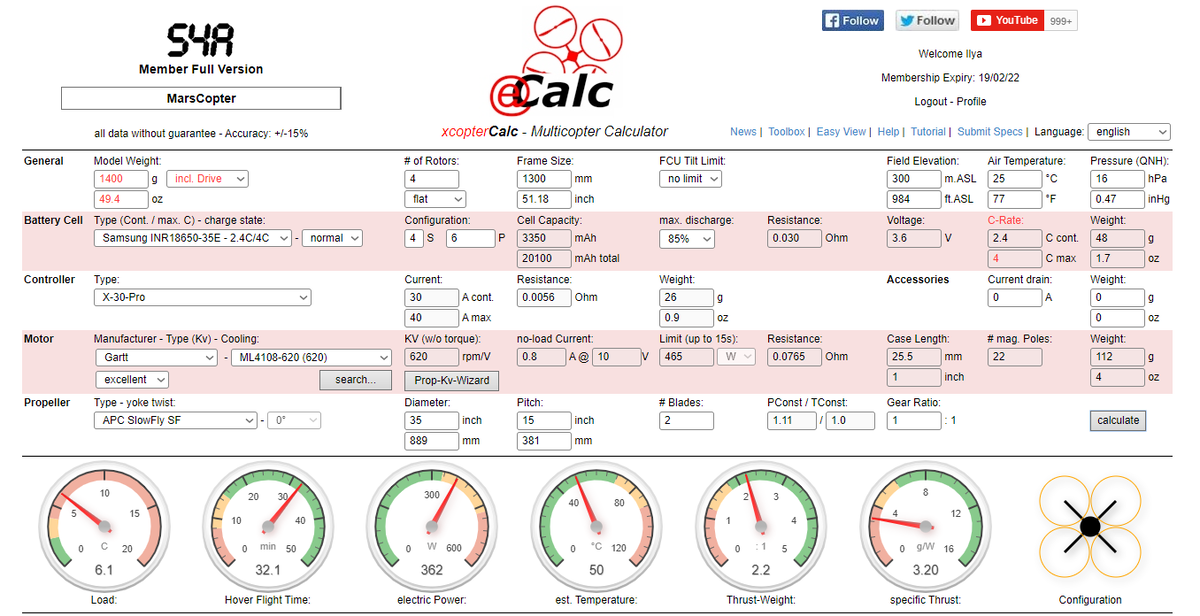This screenshot has height=616, width=1200.
Task: Open the propeller type APC SlowFly dropdown
Action: click(x=176, y=421)
